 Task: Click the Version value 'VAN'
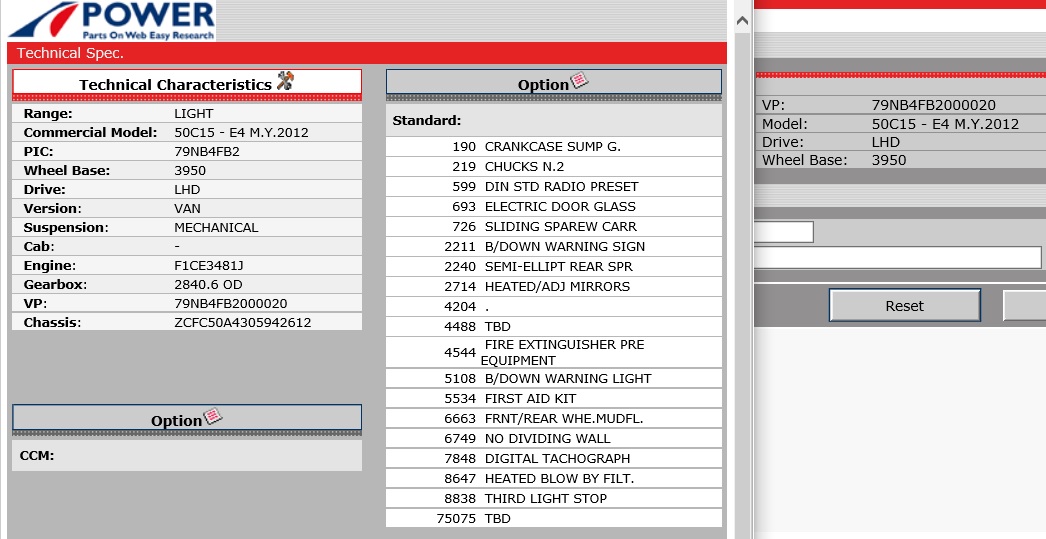[187, 208]
